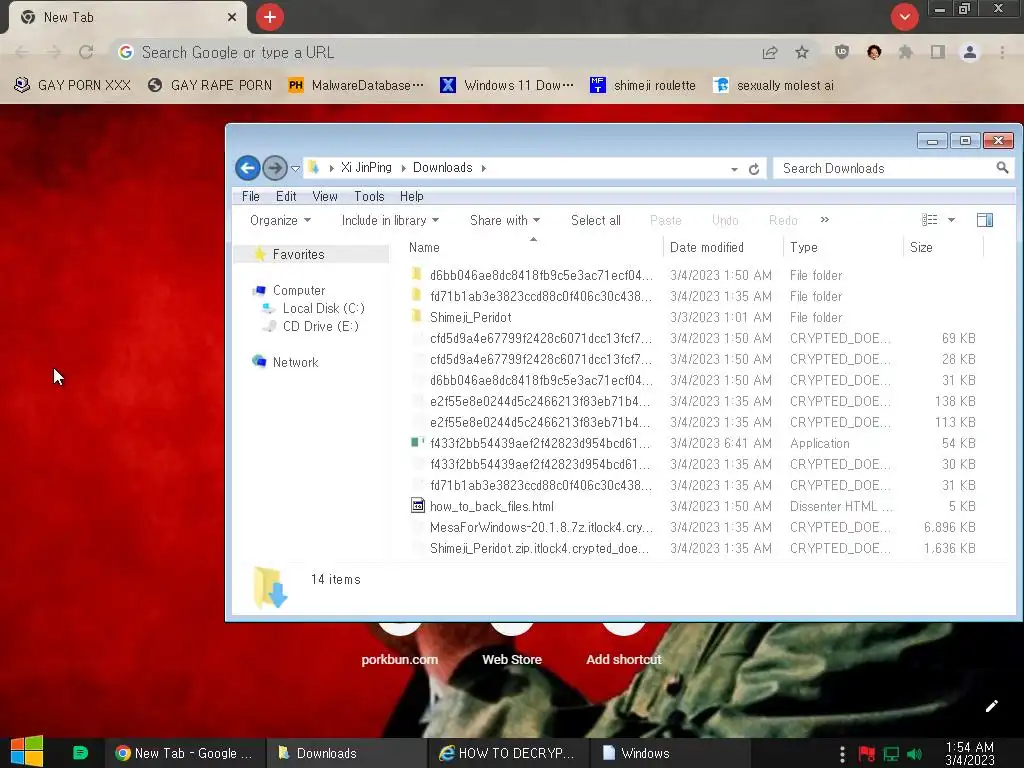
Task: Click the uBlock shield extension icon
Action: [842, 52]
